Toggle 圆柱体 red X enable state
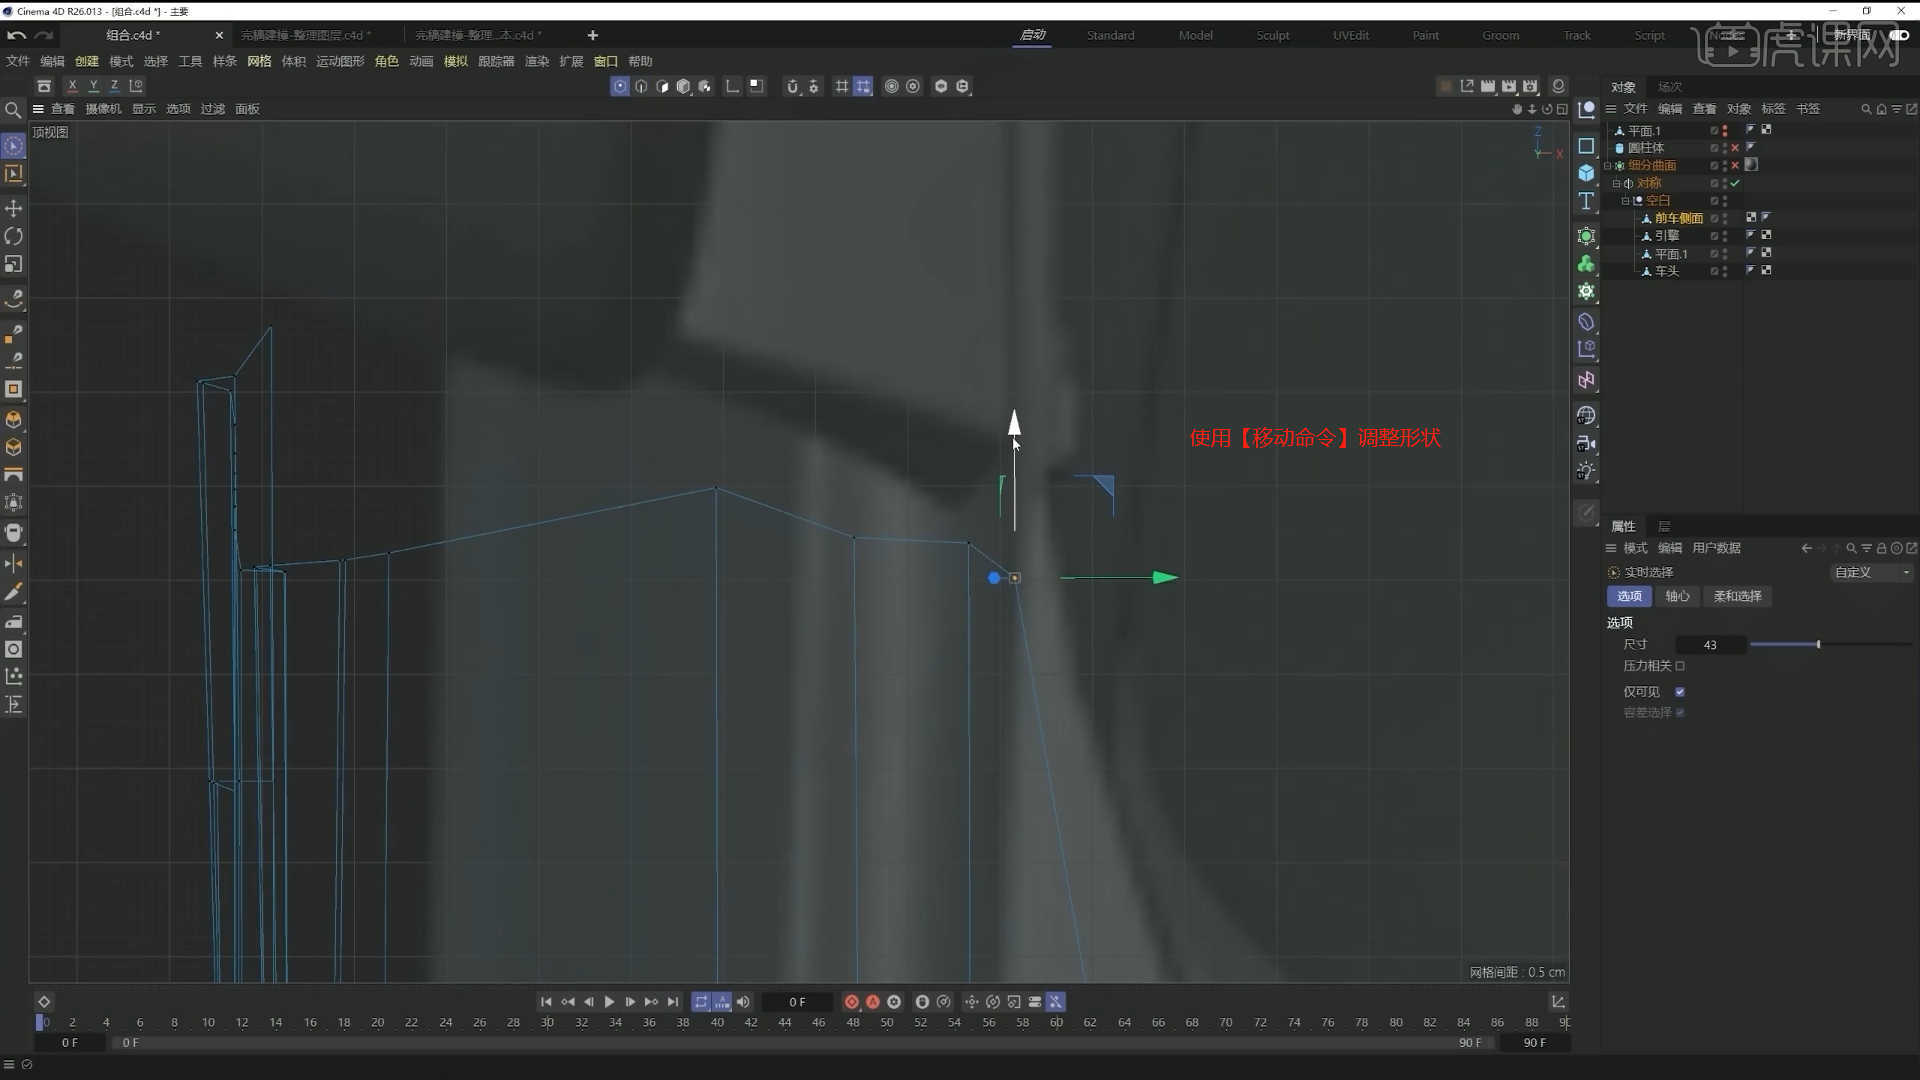The image size is (1920, 1080). pos(1736,148)
